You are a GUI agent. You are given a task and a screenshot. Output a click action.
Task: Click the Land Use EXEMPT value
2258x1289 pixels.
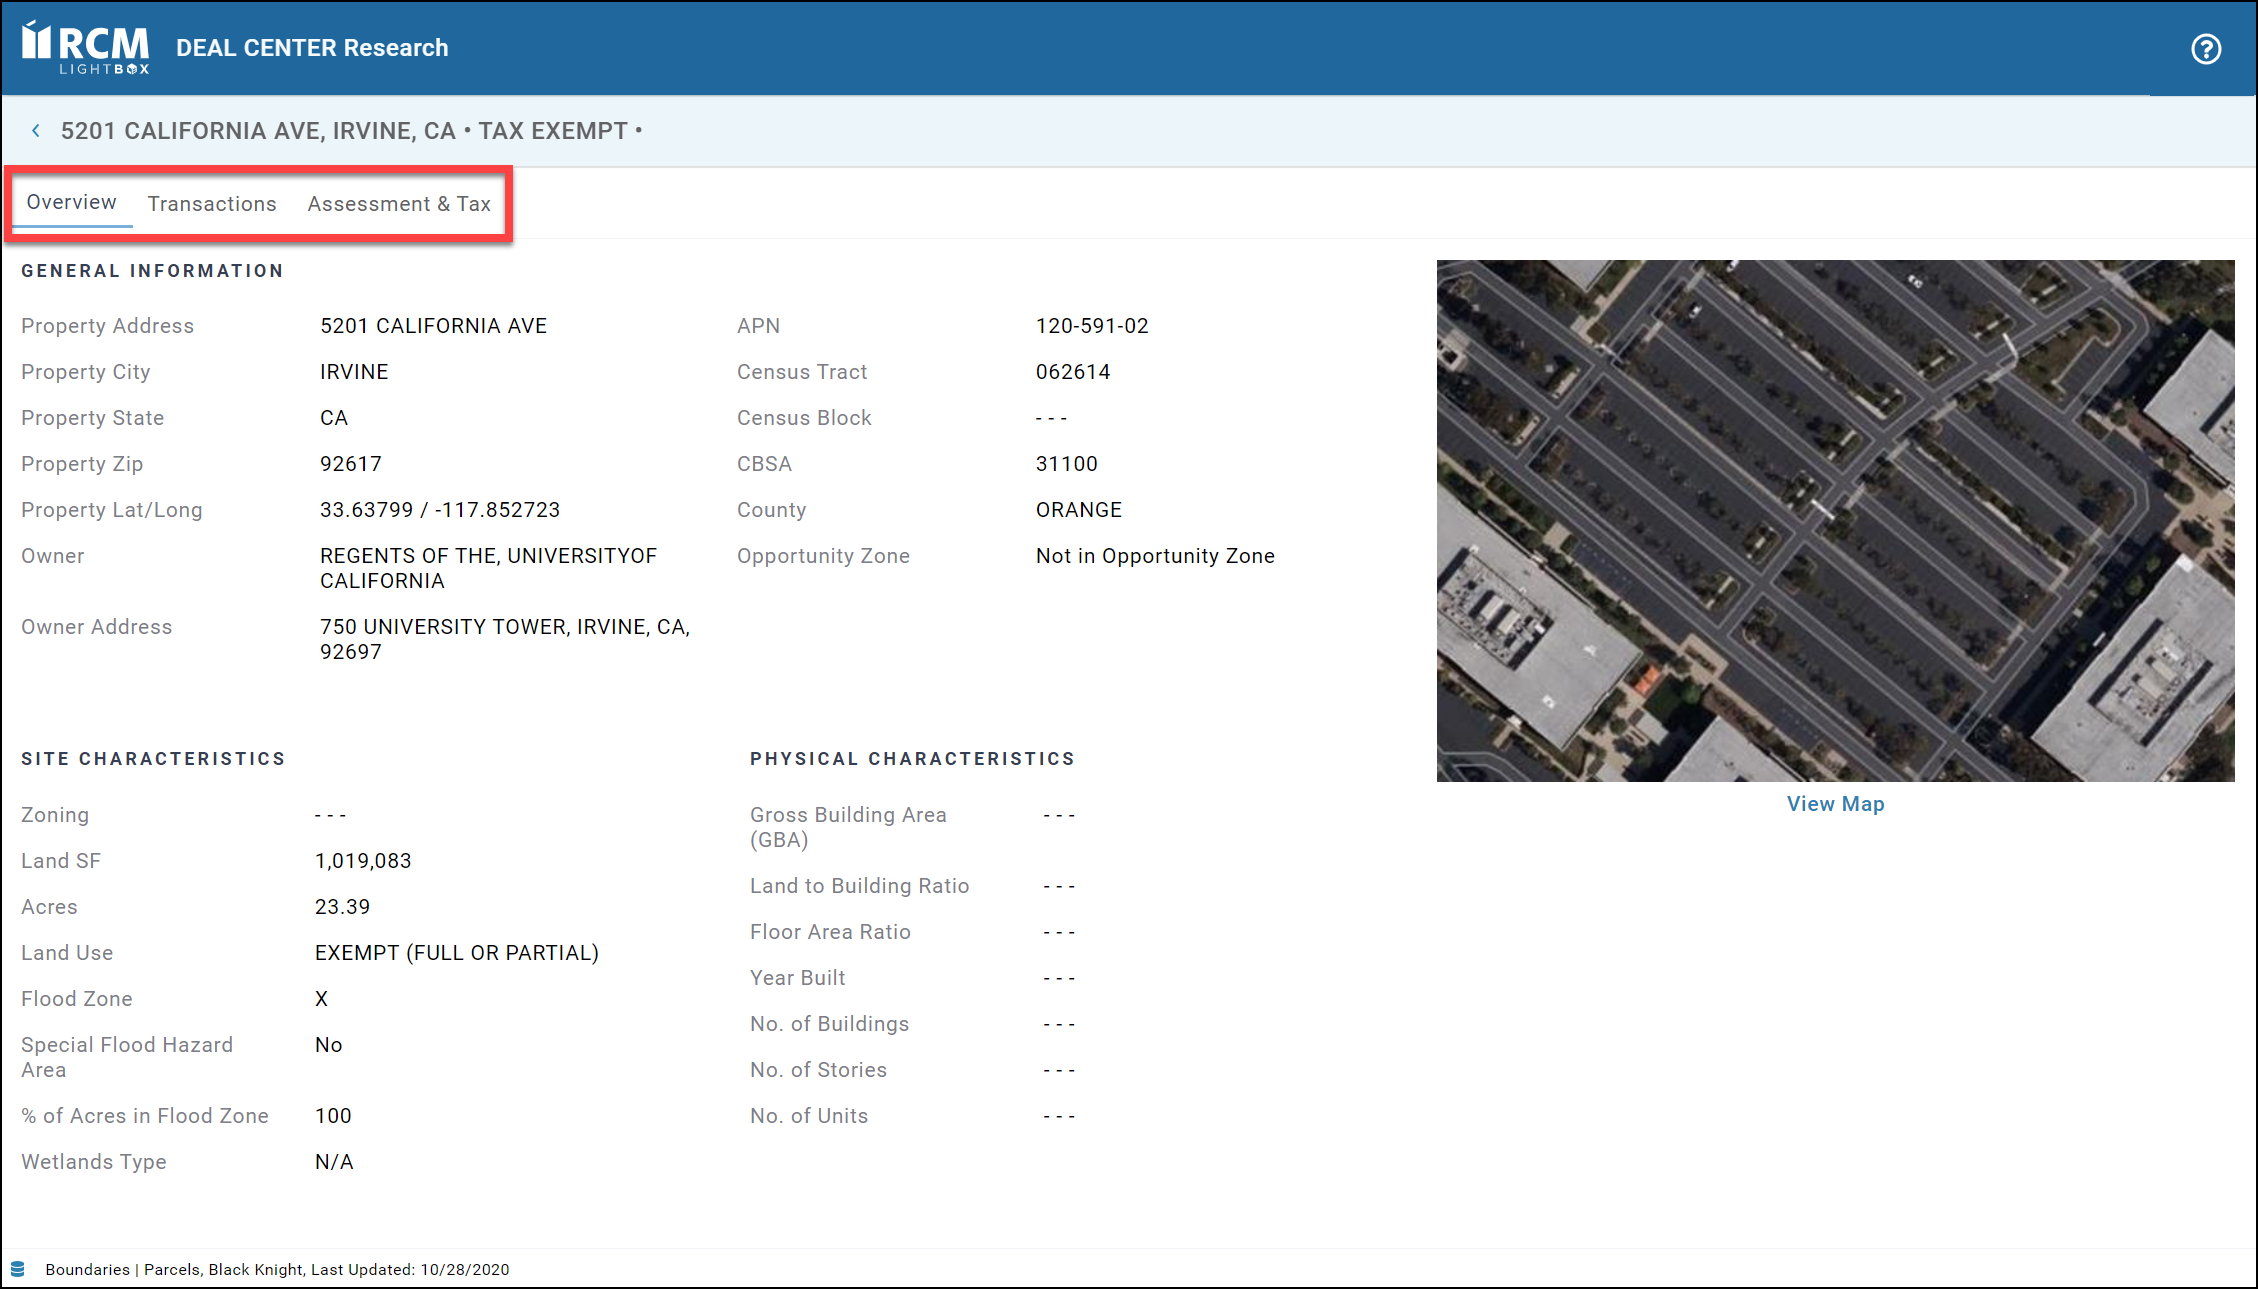(457, 953)
